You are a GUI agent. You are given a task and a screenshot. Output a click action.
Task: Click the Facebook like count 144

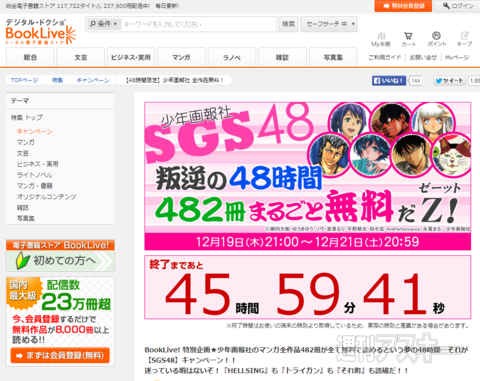tap(415, 81)
